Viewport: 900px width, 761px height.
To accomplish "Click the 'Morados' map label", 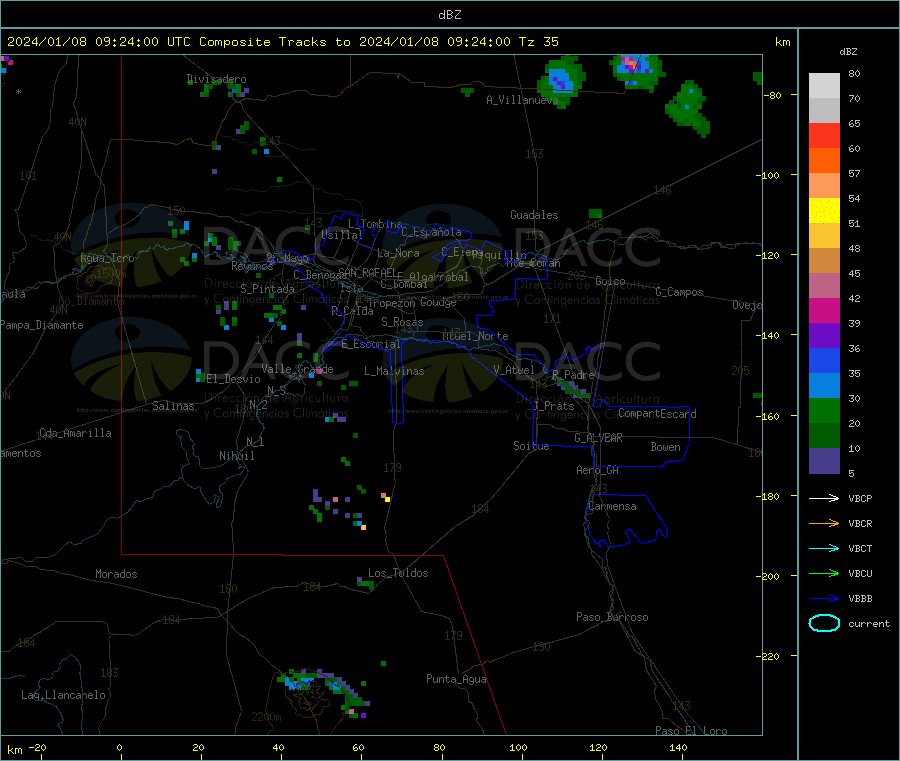I will pyautogui.click(x=116, y=574).
